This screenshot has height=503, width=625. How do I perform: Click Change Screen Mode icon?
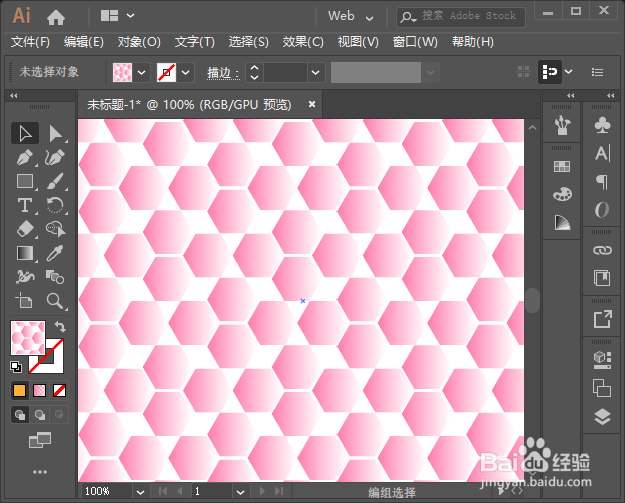point(40,440)
